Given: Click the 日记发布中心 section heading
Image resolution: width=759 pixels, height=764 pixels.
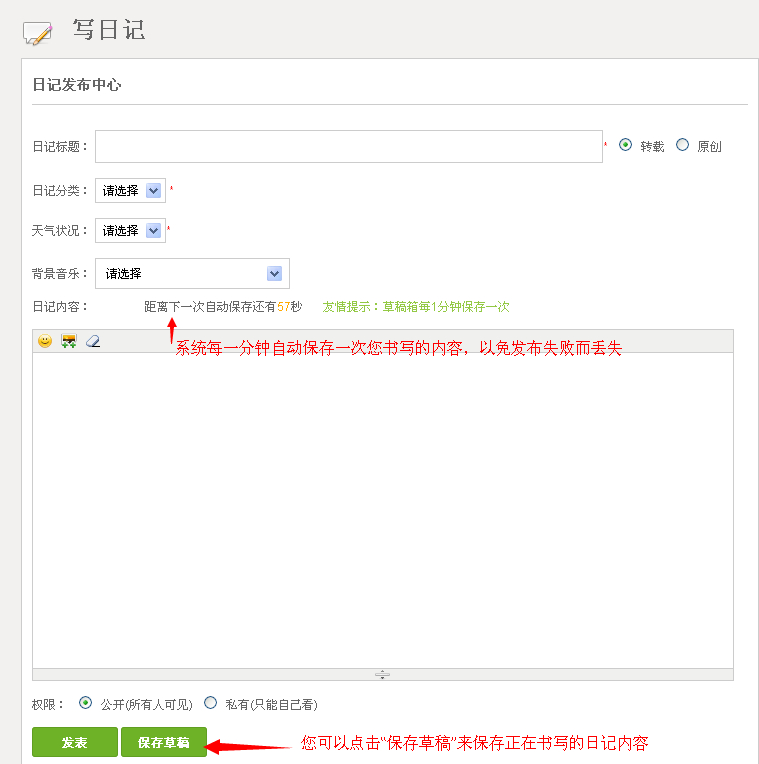Looking at the screenshot, I should (x=77, y=85).
